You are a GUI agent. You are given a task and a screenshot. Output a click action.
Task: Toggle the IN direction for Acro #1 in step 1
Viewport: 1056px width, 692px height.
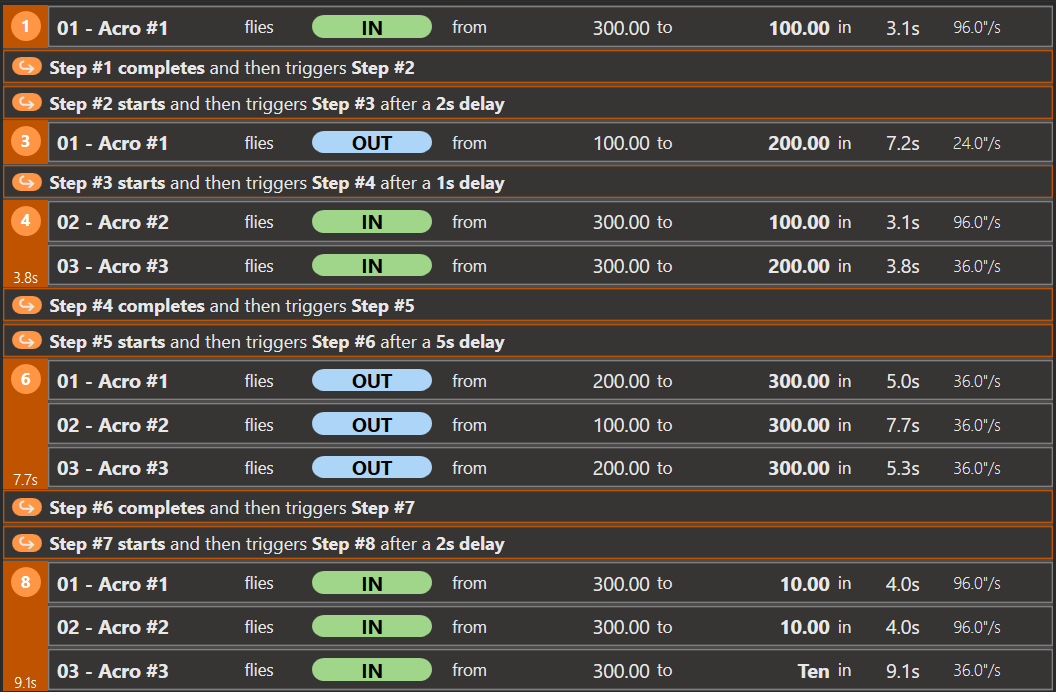coord(371,28)
